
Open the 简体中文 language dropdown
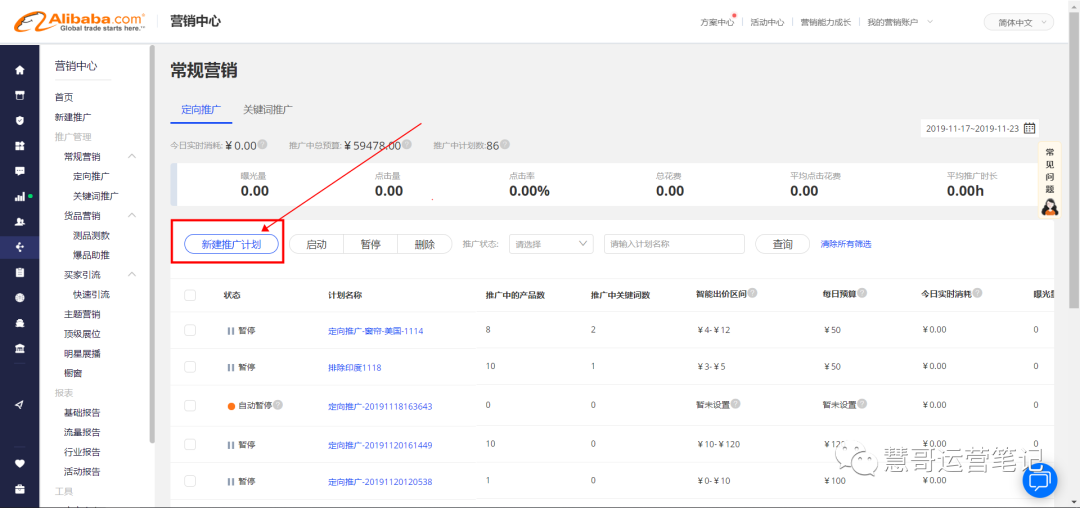(1019, 22)
